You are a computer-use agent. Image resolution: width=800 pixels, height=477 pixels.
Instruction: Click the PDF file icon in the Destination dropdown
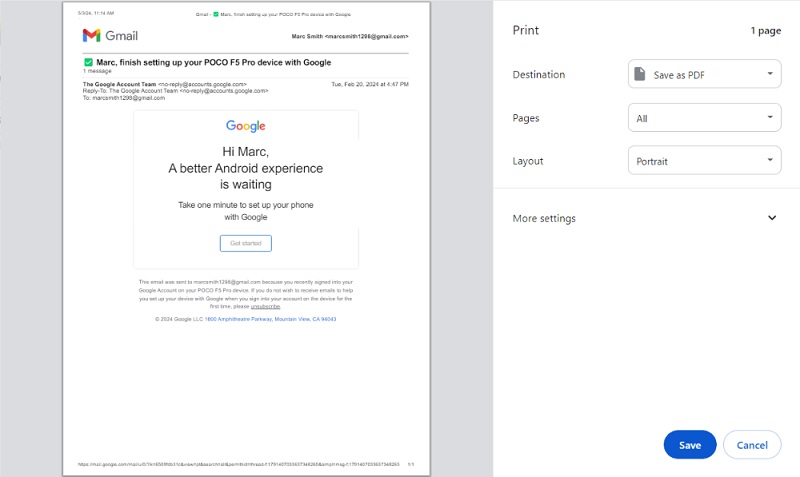(639, 74)
